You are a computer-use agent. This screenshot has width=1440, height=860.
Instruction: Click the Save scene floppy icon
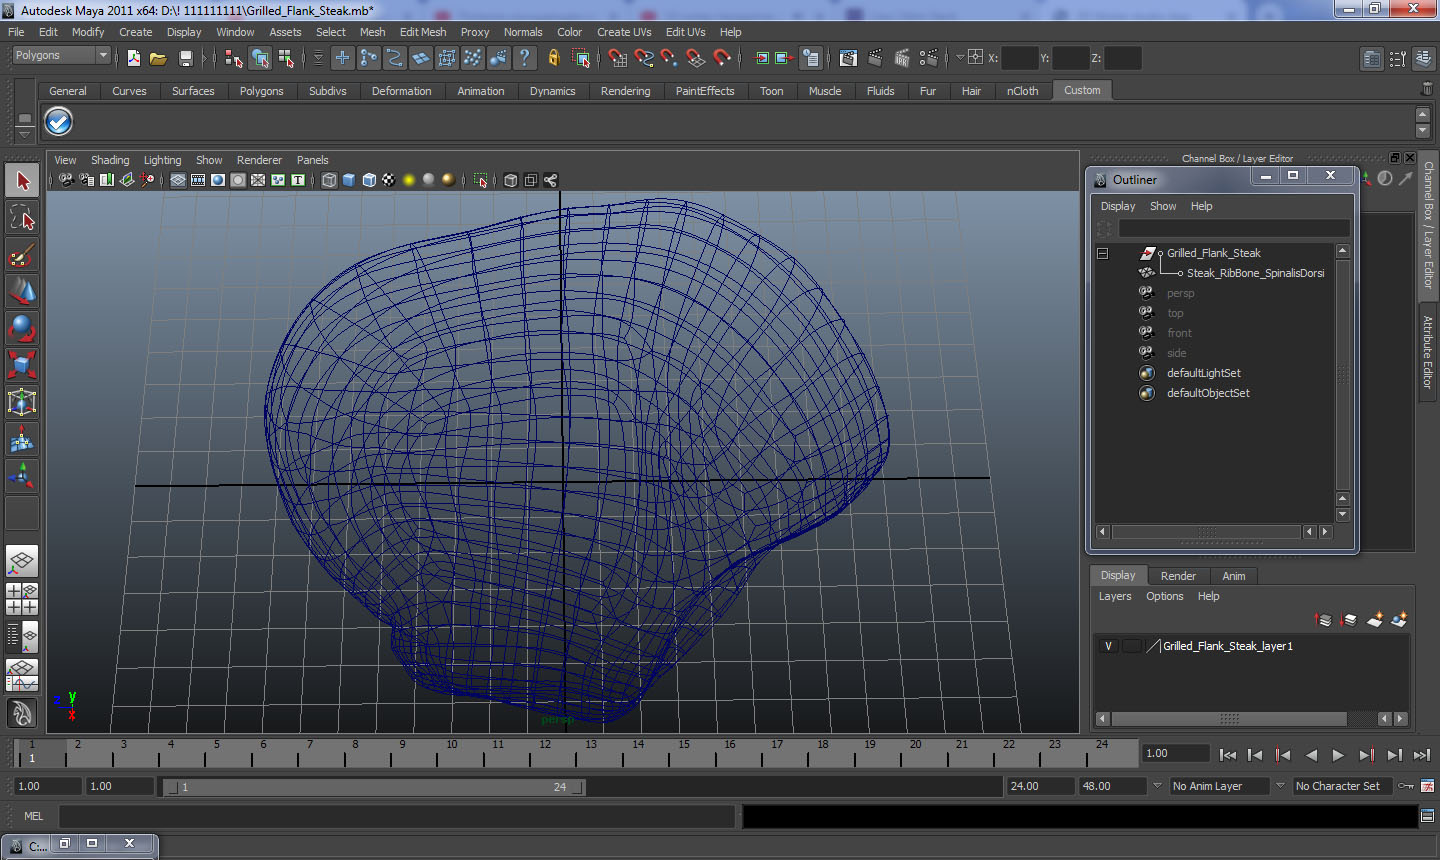(x=185, y=59)
